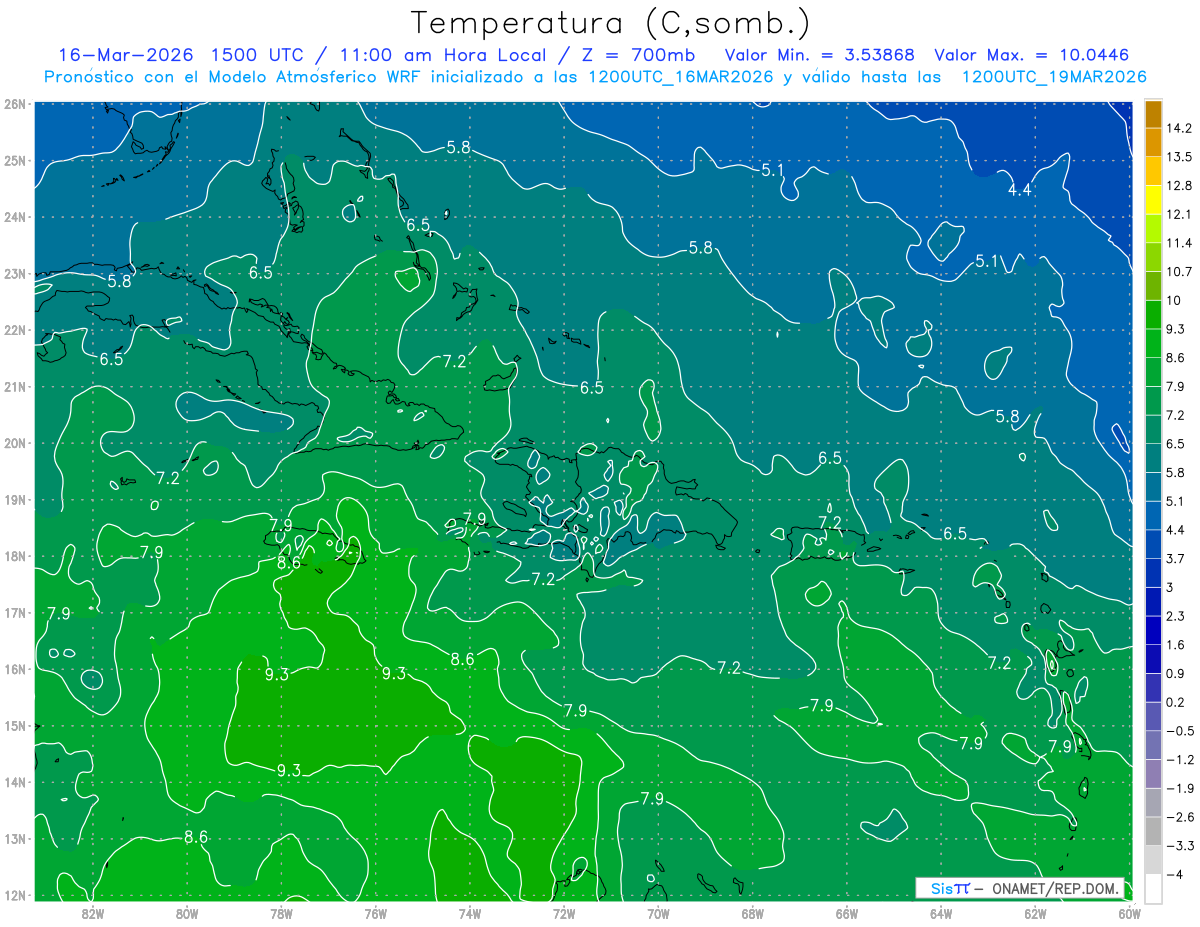Click the "74W" longitude axis label
This screenshot has height=927, width=1200.
(x=469, y=912)
